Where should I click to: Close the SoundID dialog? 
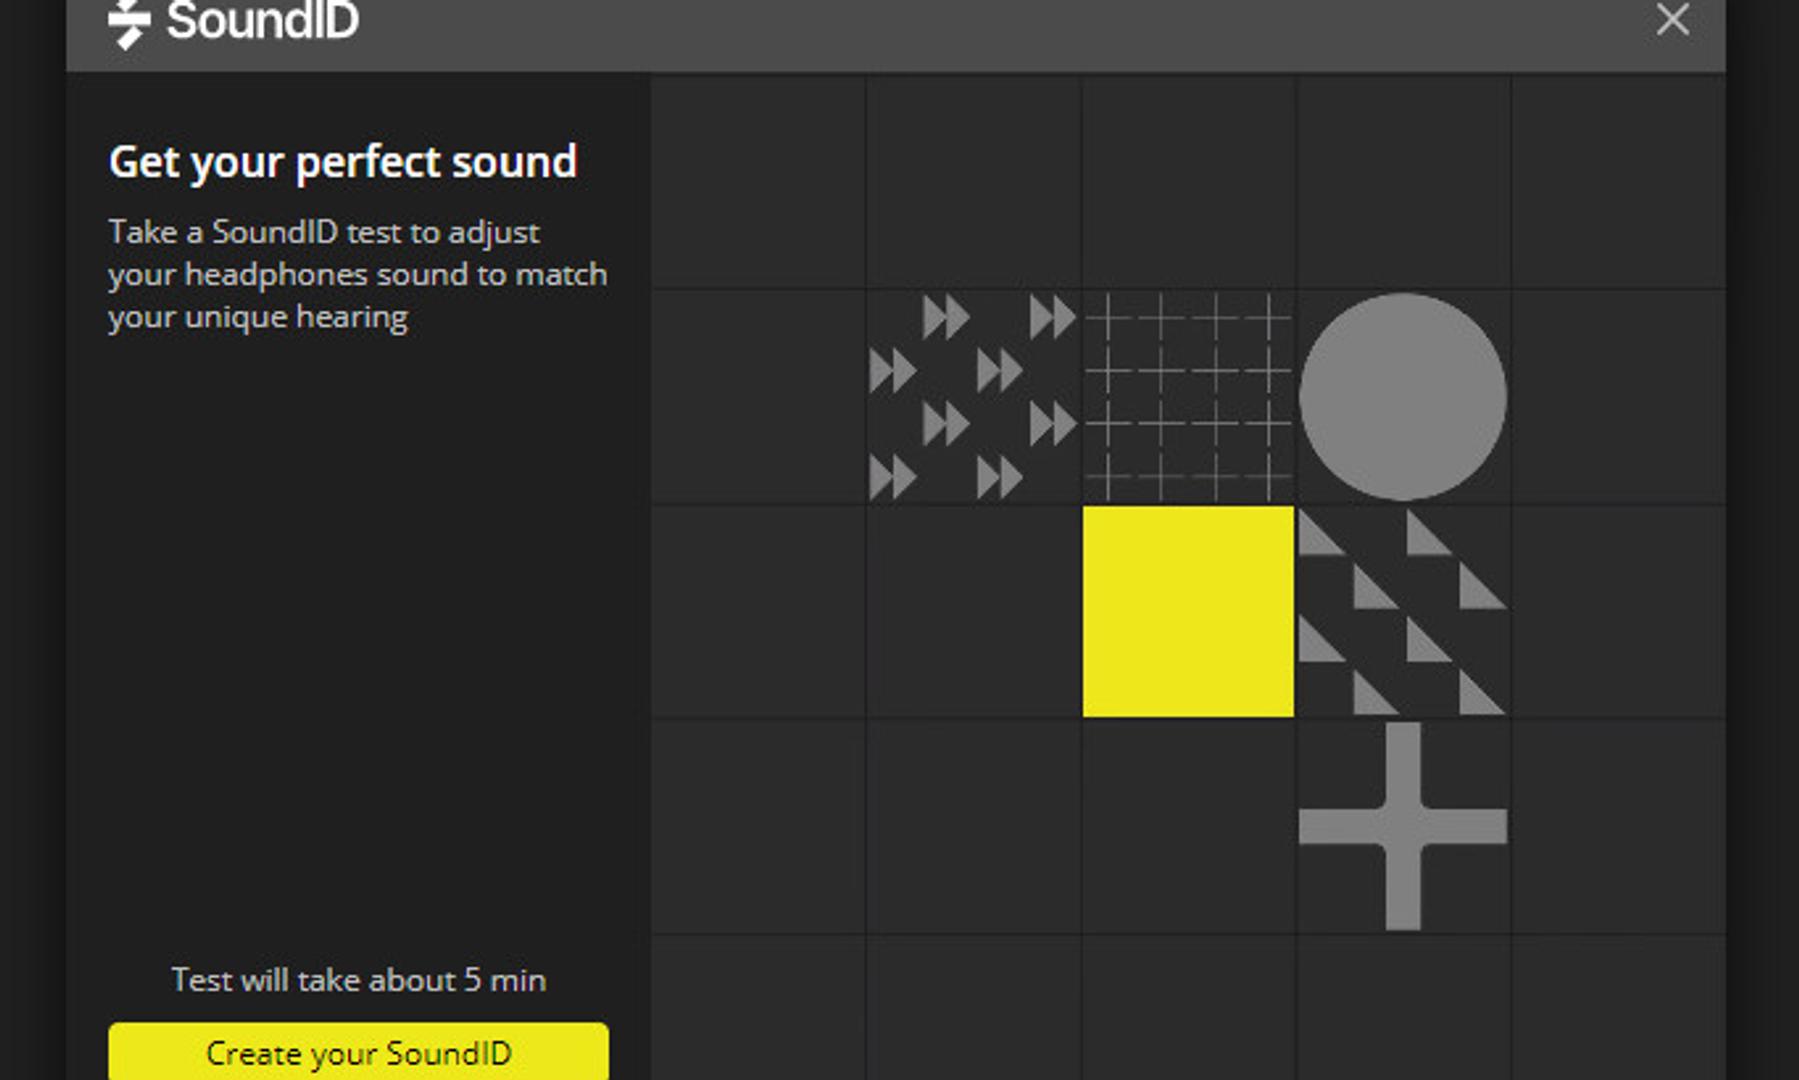coord(1672,19)
